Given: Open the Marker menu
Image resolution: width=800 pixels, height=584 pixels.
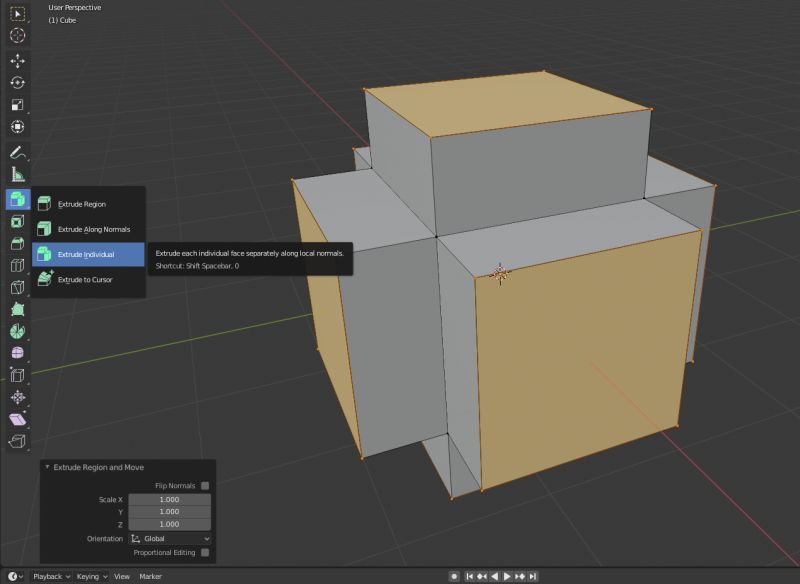Looking at the screenshot, I should click(153, 576).
